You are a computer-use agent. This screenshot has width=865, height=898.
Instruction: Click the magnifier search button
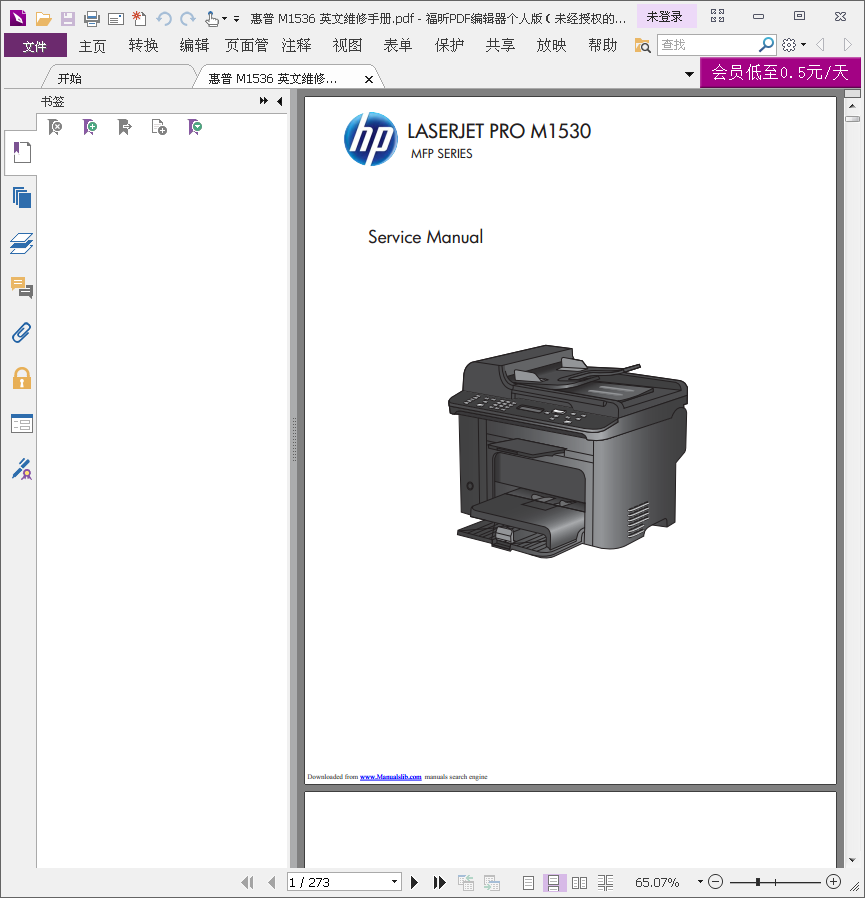[766, 45]
